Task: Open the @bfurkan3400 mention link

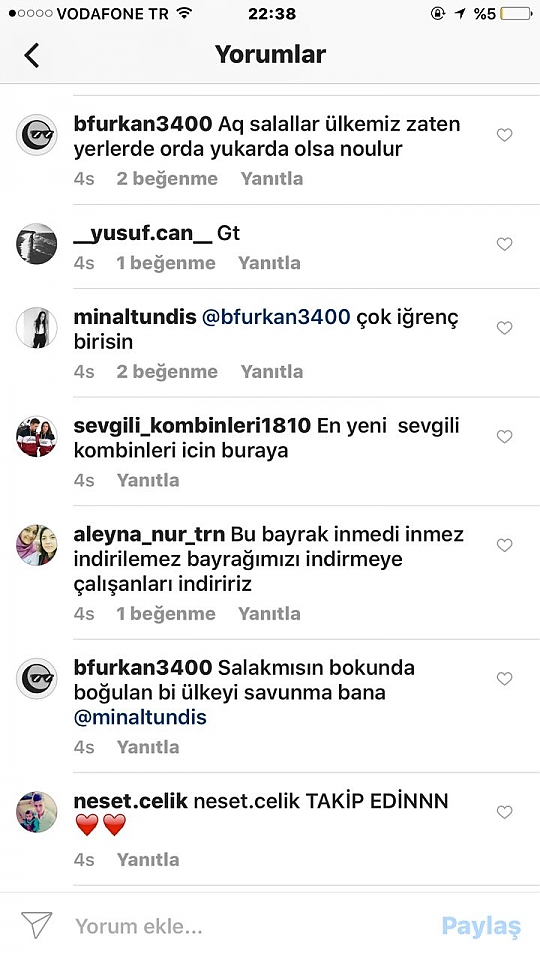Action: click(x=276, y=317)
